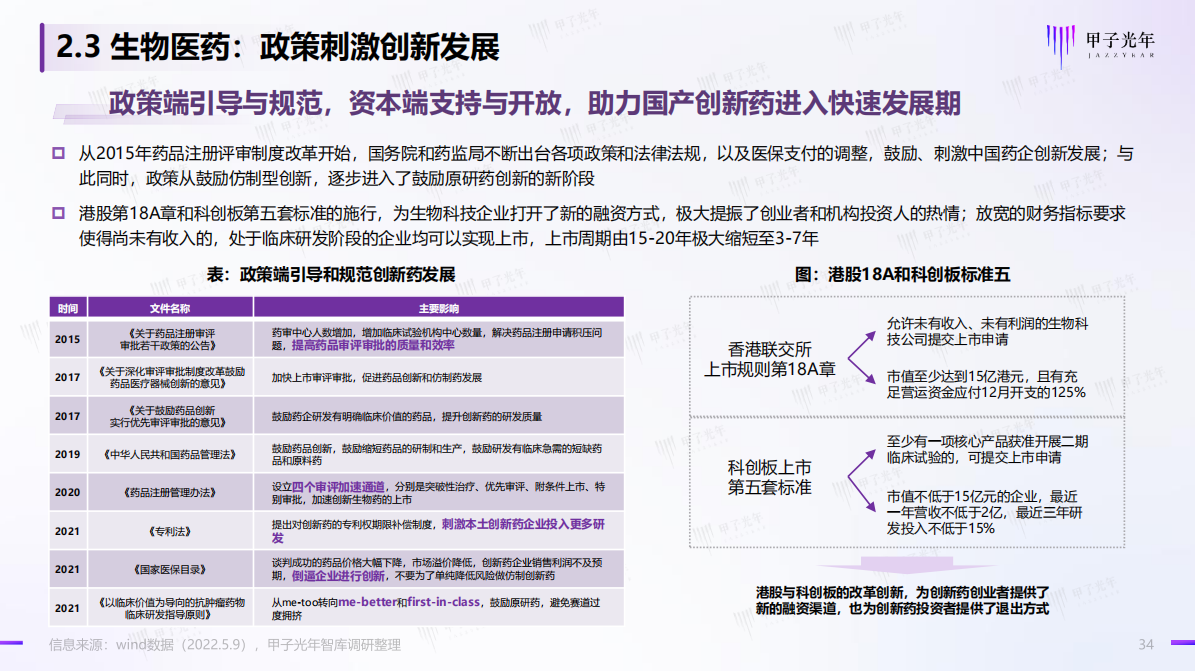The width and height of the screenshot is (1195, 671).
Task: Click the 《国家医保目录》 document name cell
Action: 169,569
